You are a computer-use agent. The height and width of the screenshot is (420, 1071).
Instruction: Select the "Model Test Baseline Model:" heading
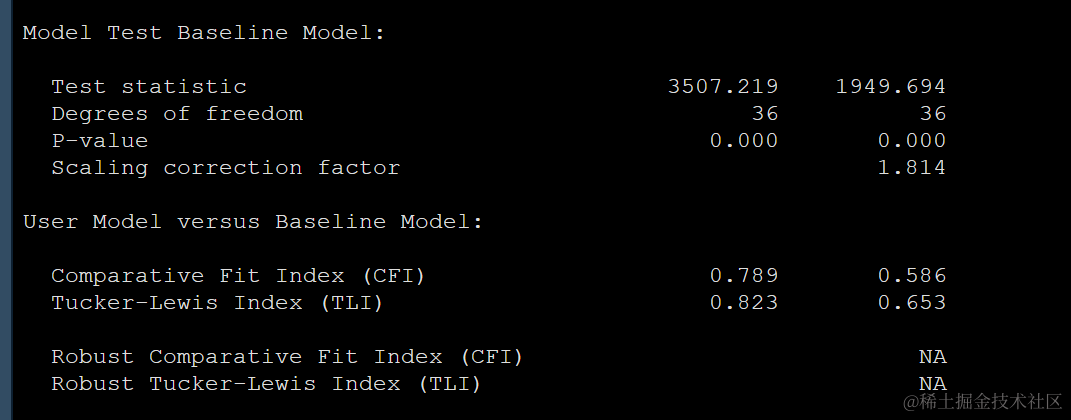click(204, 33)
